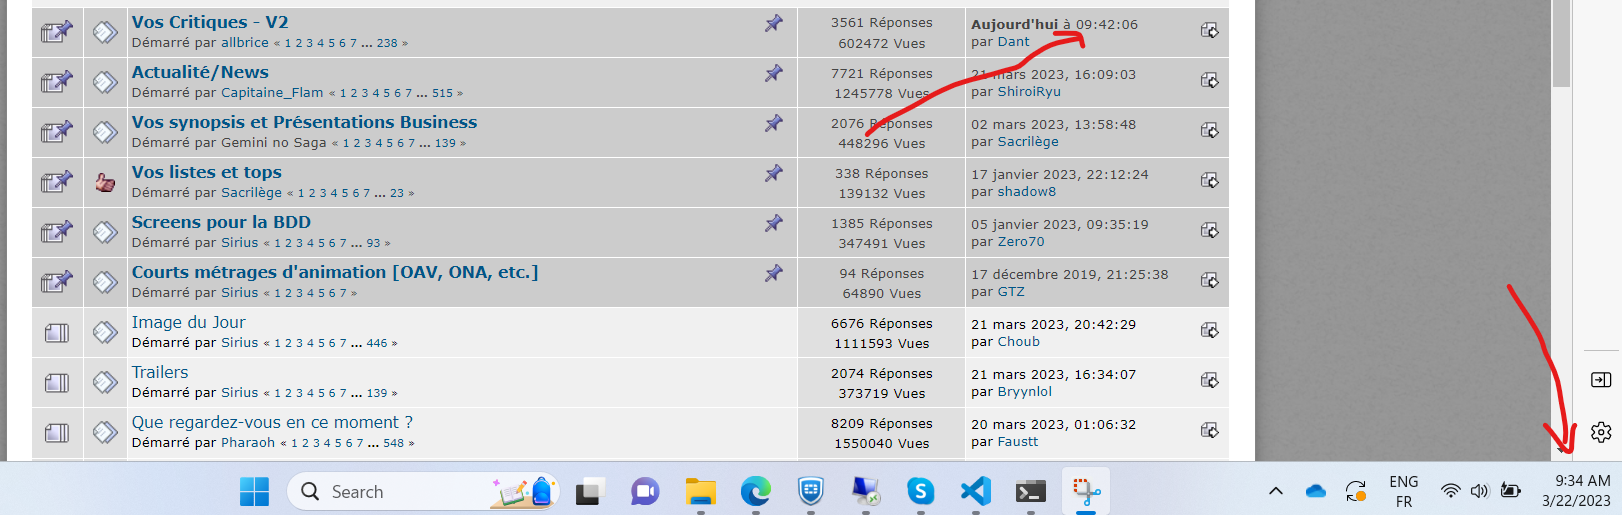
Task: Open last poster Bryynlol's profile
Action: pyautogui.click(x=1024, y=392)
